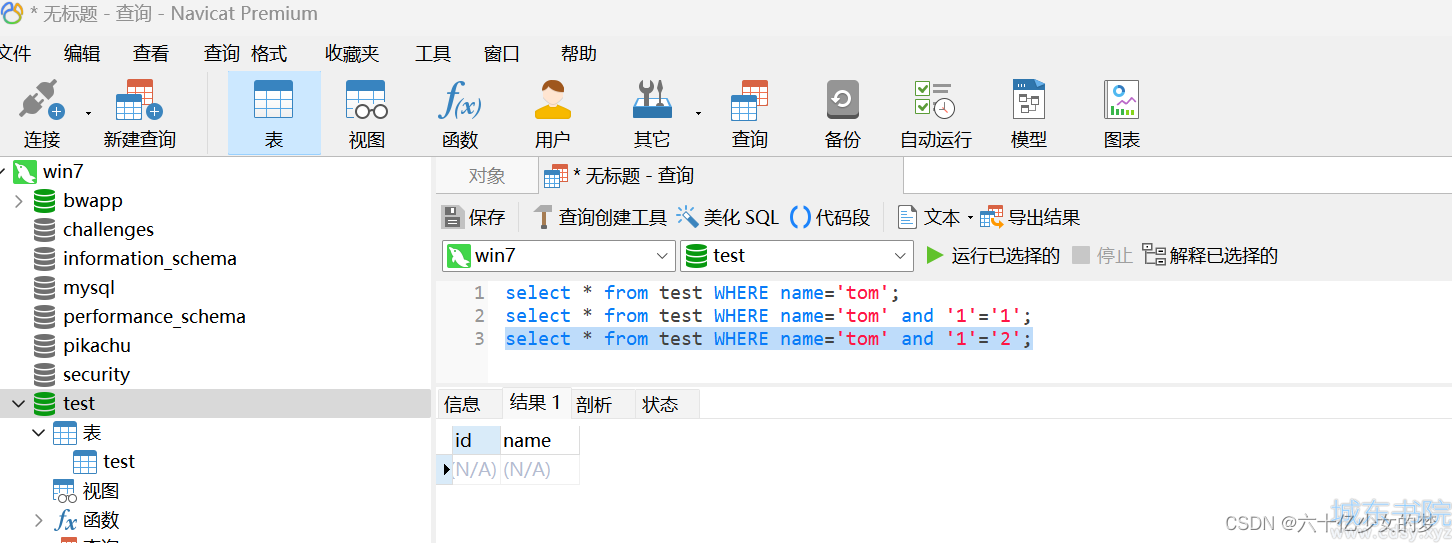Open the 格式 menu
The image size is (1452, 543).
click(269, 54)
